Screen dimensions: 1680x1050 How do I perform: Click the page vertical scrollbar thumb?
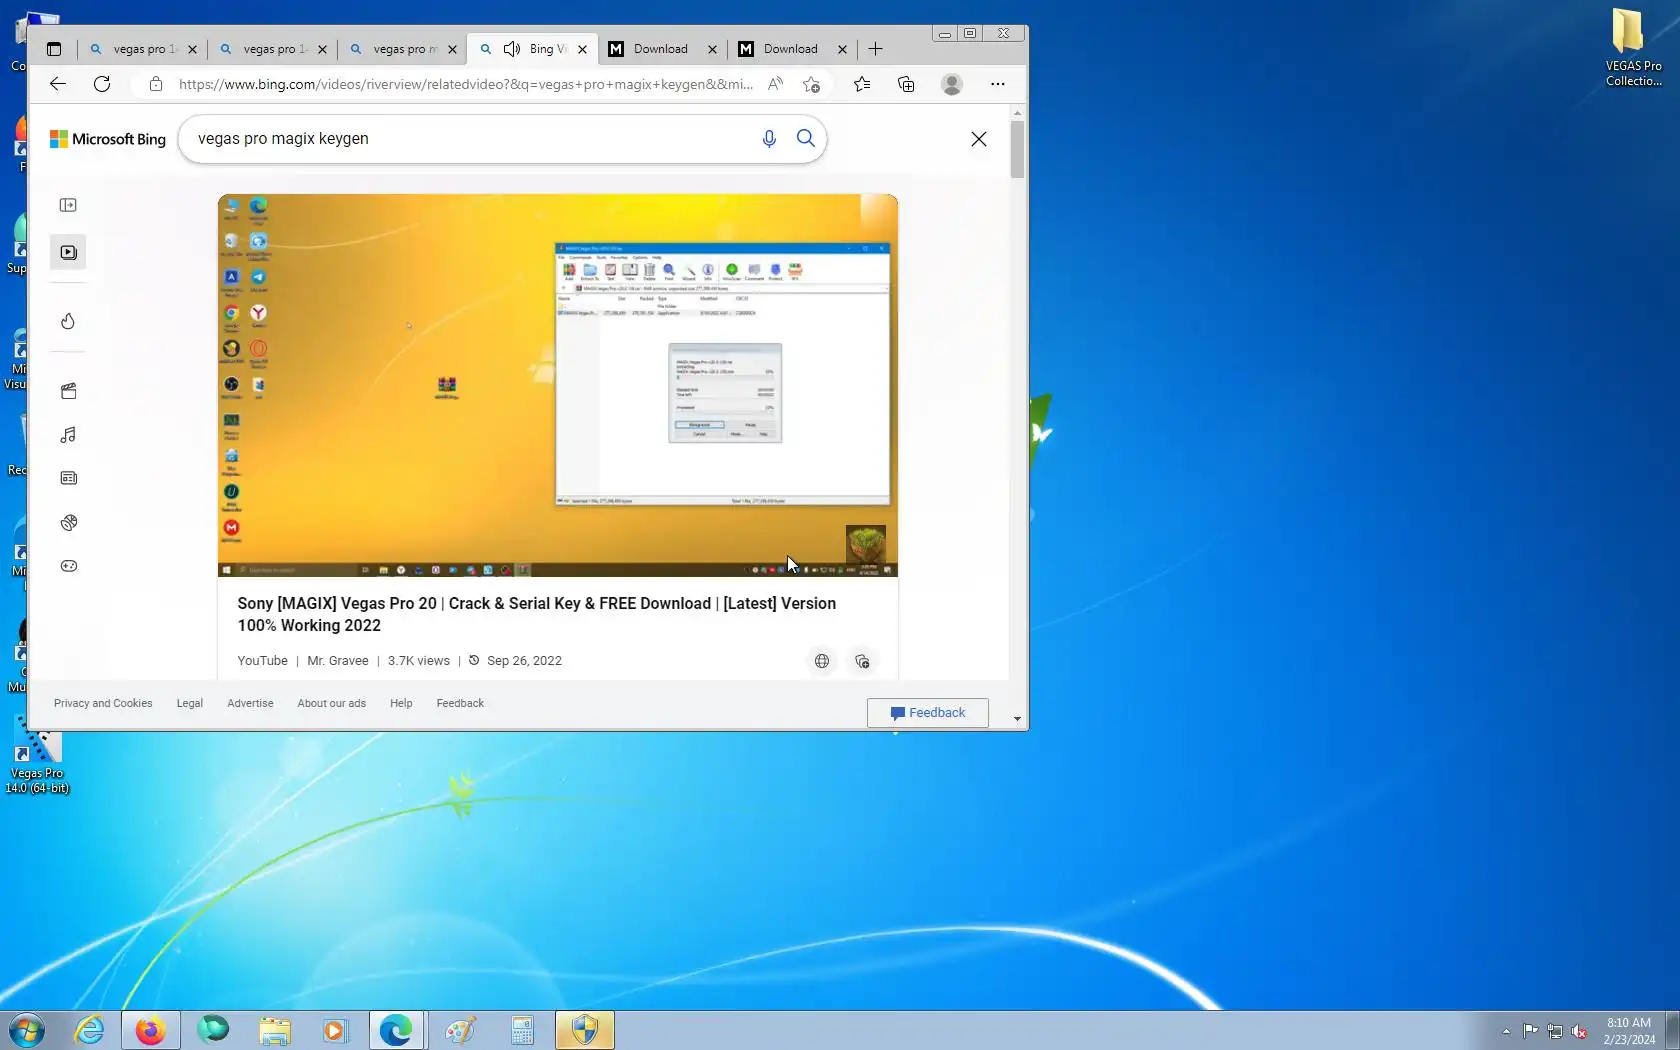click(x=1017, y=150)
